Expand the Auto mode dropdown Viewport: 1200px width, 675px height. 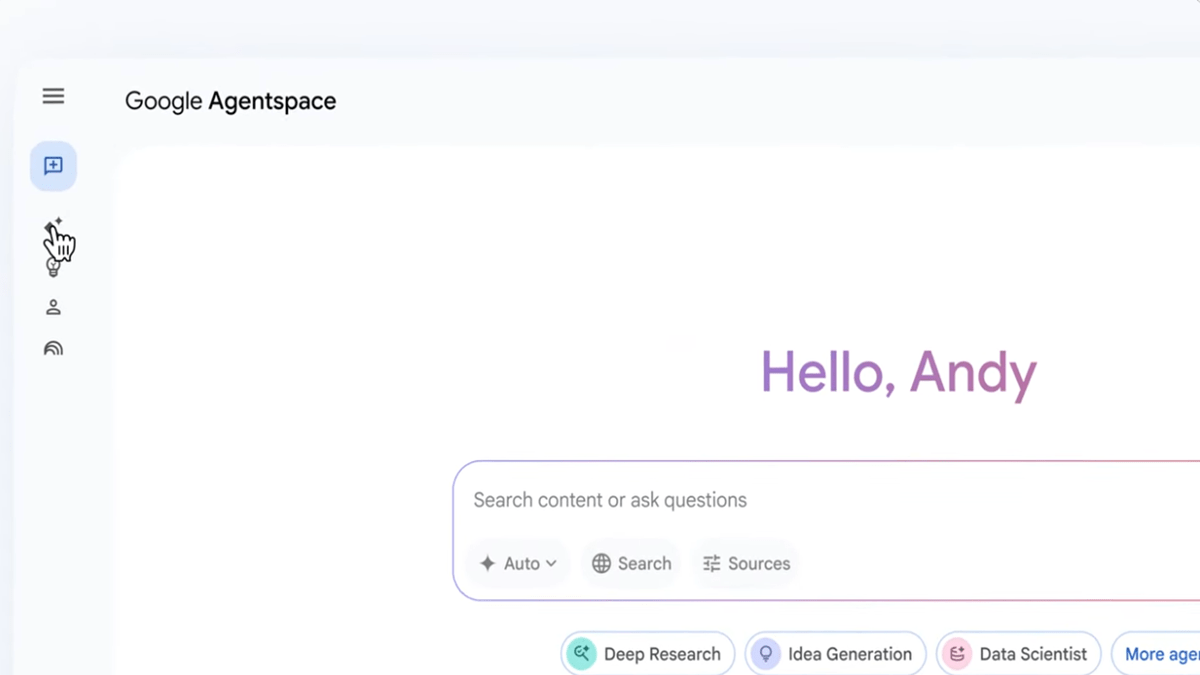(518, 564)
